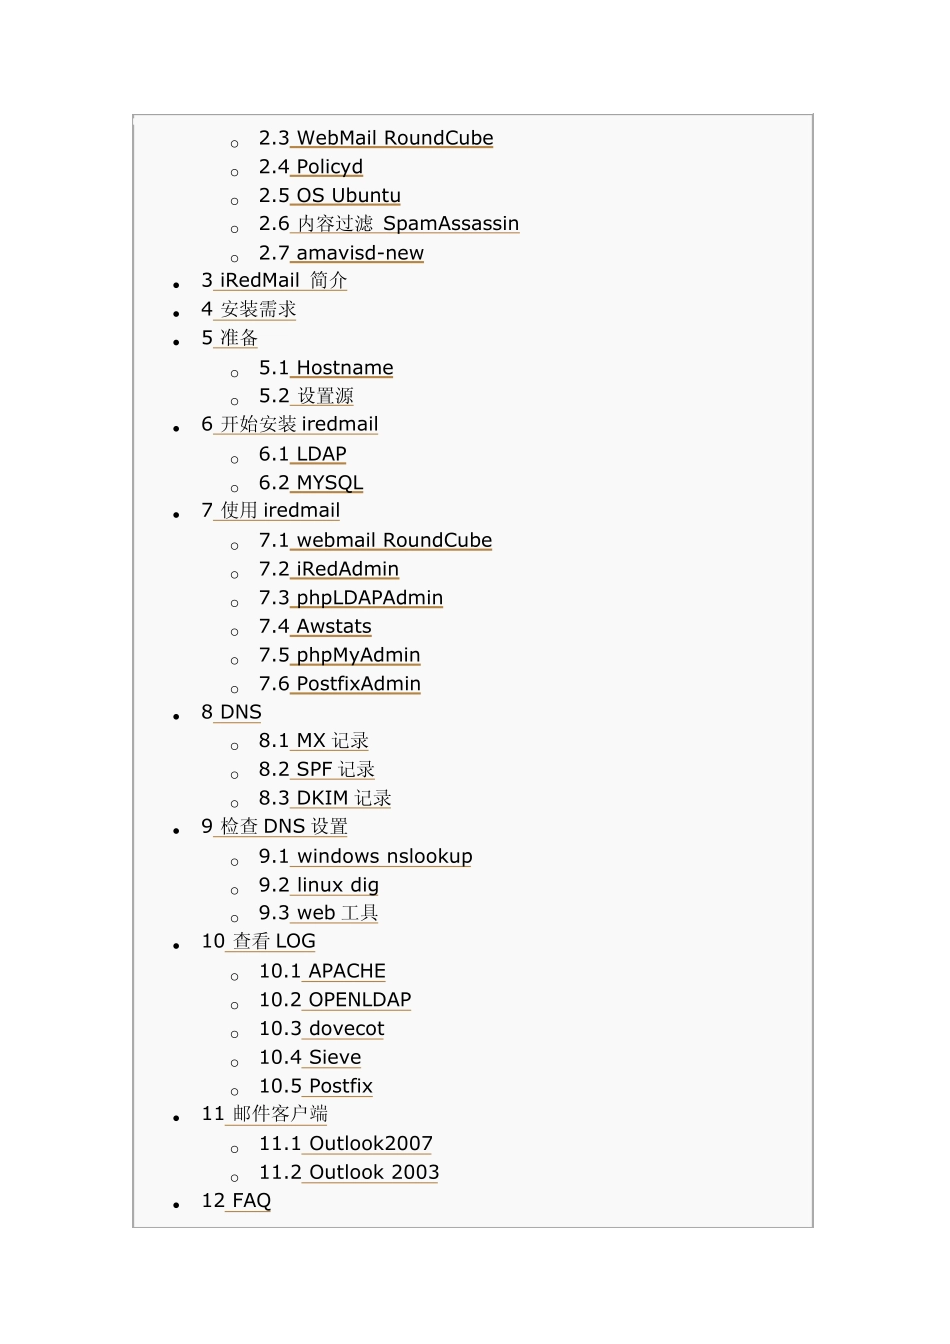This screenshot has height=1344, width=950.
Task: Jump to 3 iRedMail 简介
Action: coord(274,281)
